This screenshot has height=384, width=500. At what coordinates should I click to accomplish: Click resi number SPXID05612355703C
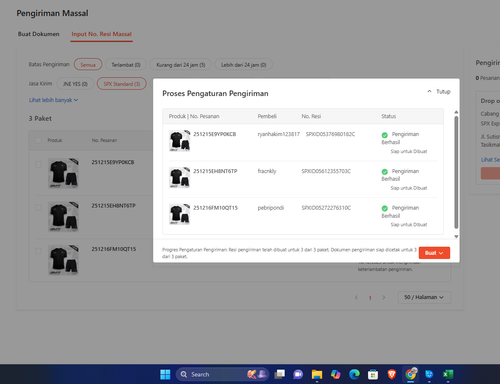click(x=326, y=171)
